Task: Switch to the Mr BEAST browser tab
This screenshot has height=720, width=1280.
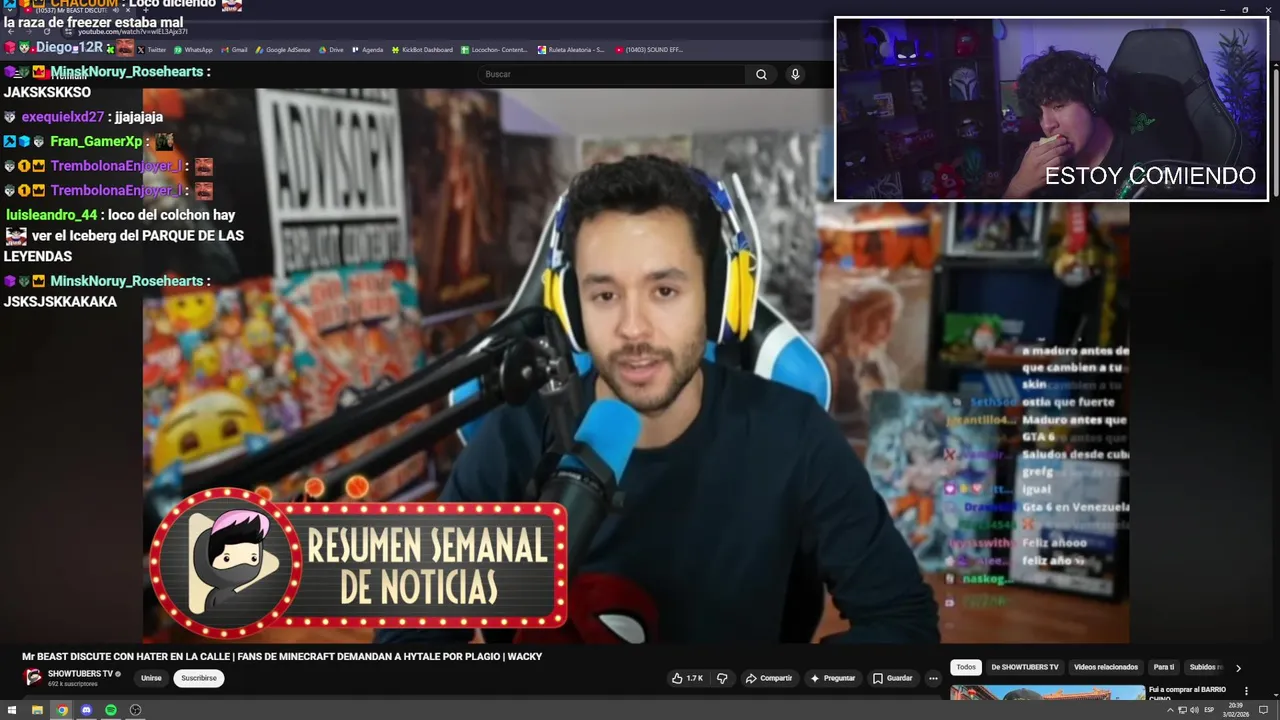Action: pos(75,10)
